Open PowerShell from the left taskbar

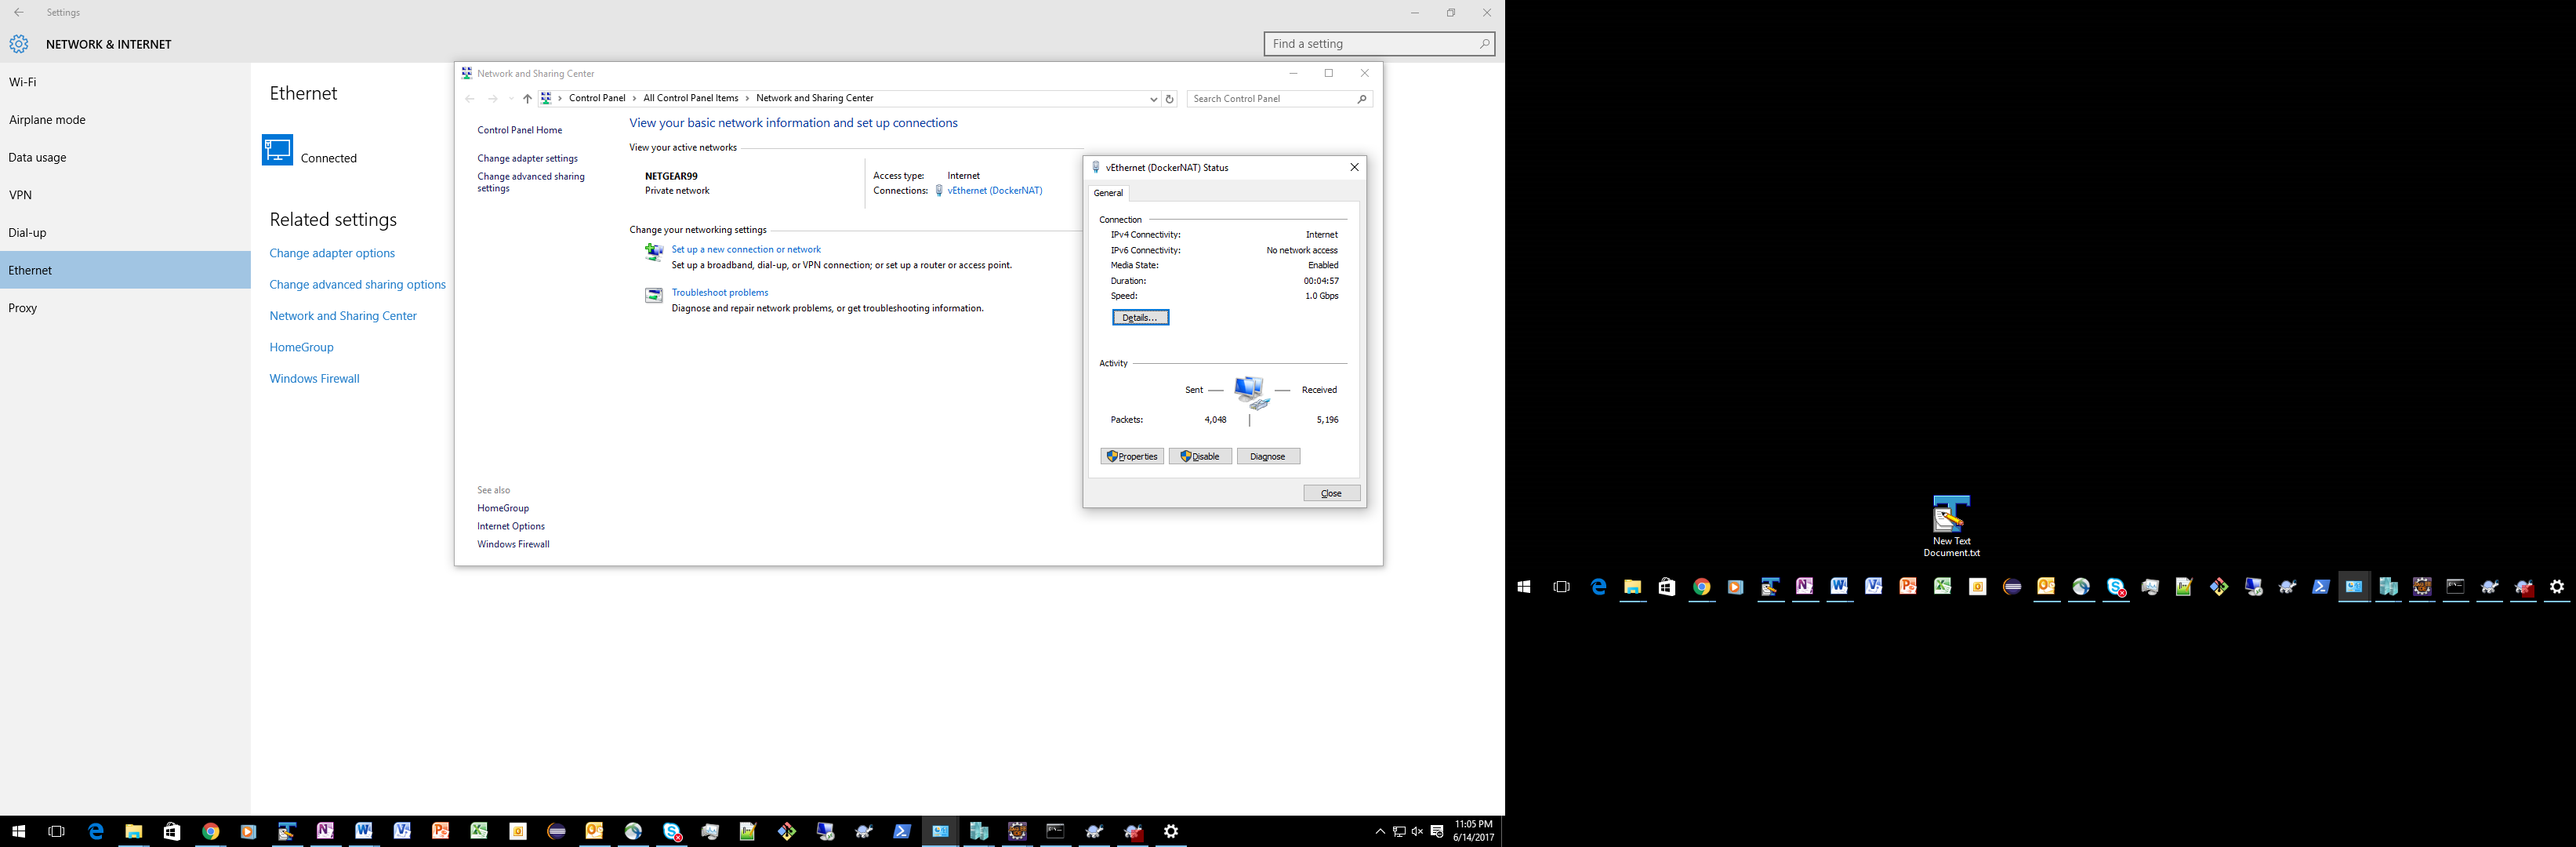pyautogui.click(x=901, y=831)
